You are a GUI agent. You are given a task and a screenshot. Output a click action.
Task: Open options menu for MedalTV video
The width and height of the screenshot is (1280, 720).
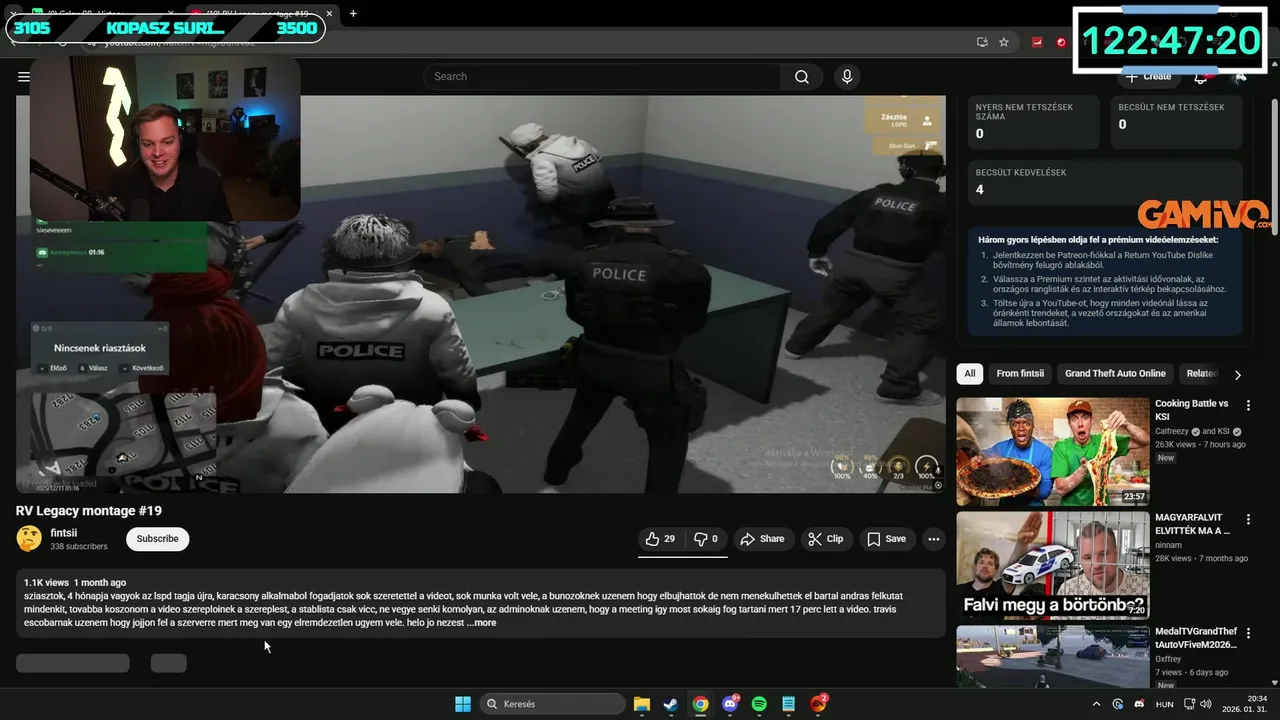[1248, 633]
